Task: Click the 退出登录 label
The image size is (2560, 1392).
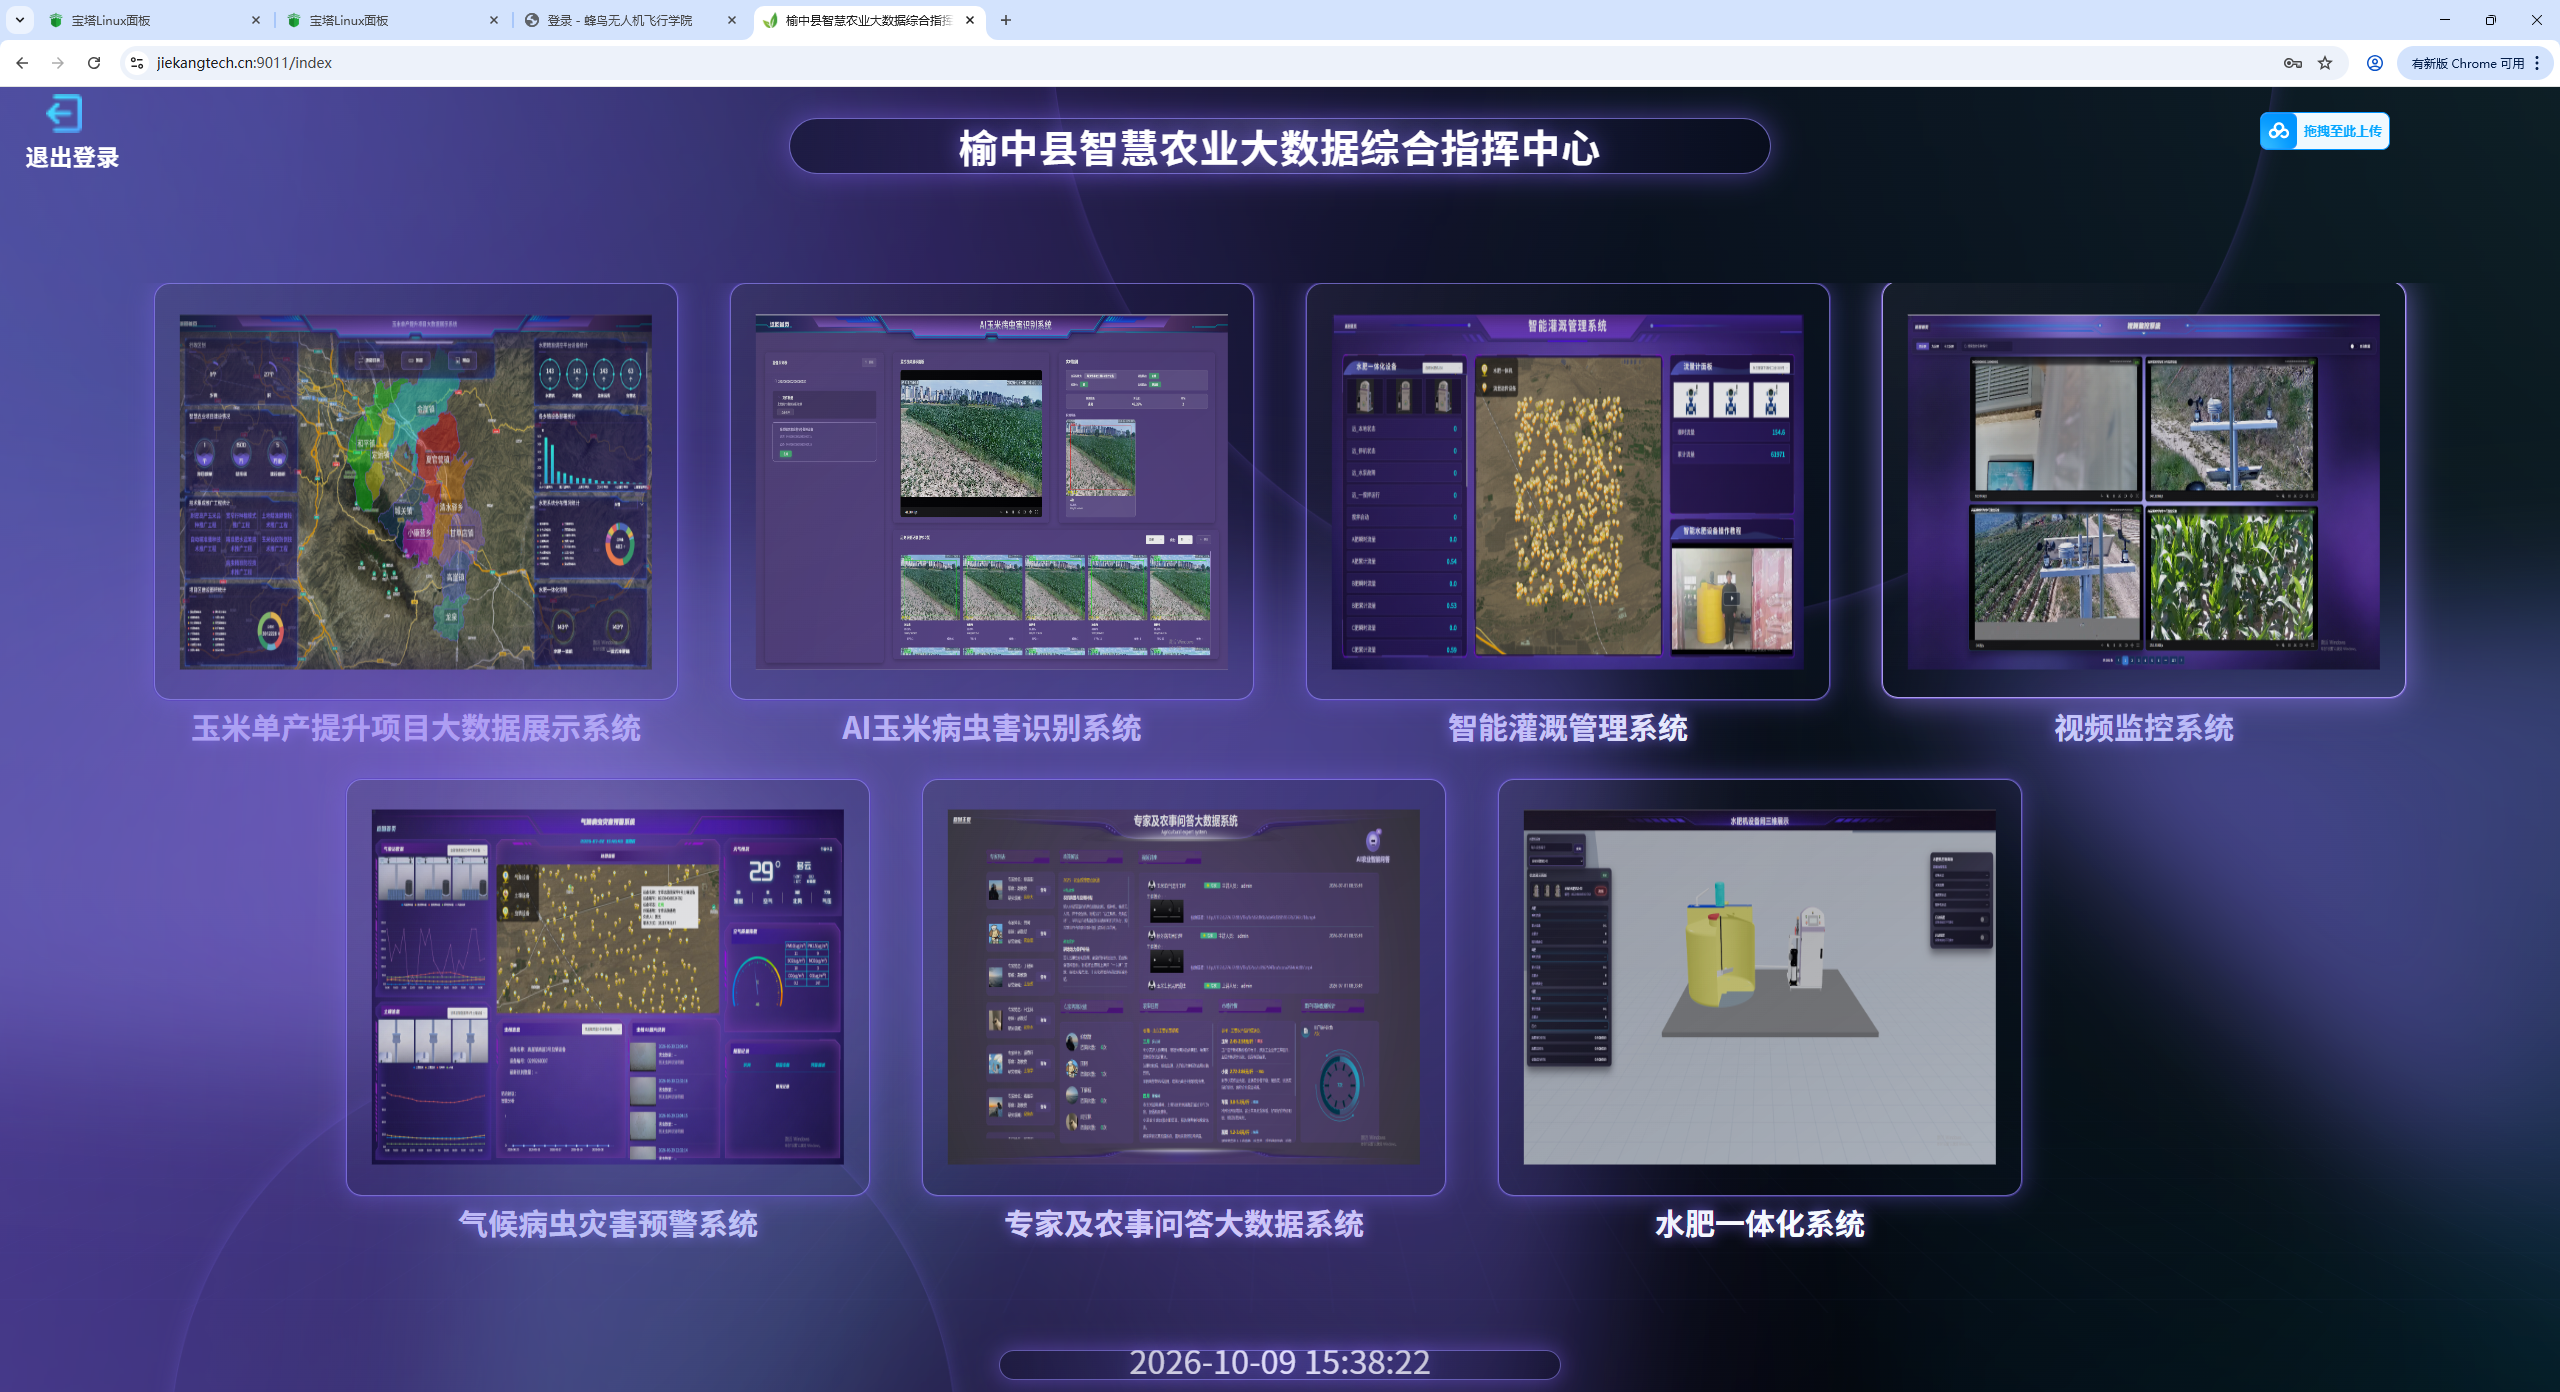Action: pyautogui.click(x=72, y=157)
